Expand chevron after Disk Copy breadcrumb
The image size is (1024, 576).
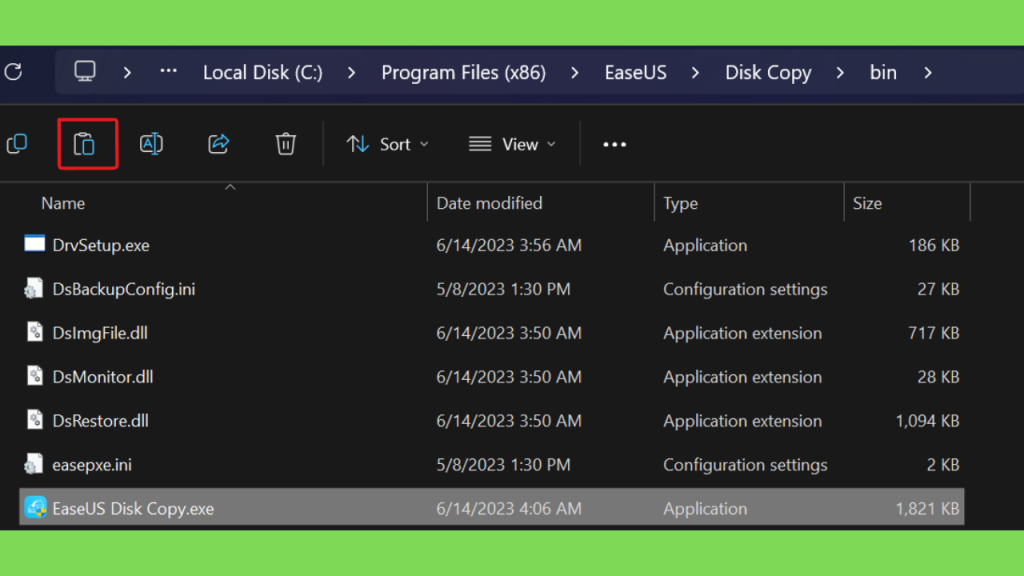[x=840, y=72]
